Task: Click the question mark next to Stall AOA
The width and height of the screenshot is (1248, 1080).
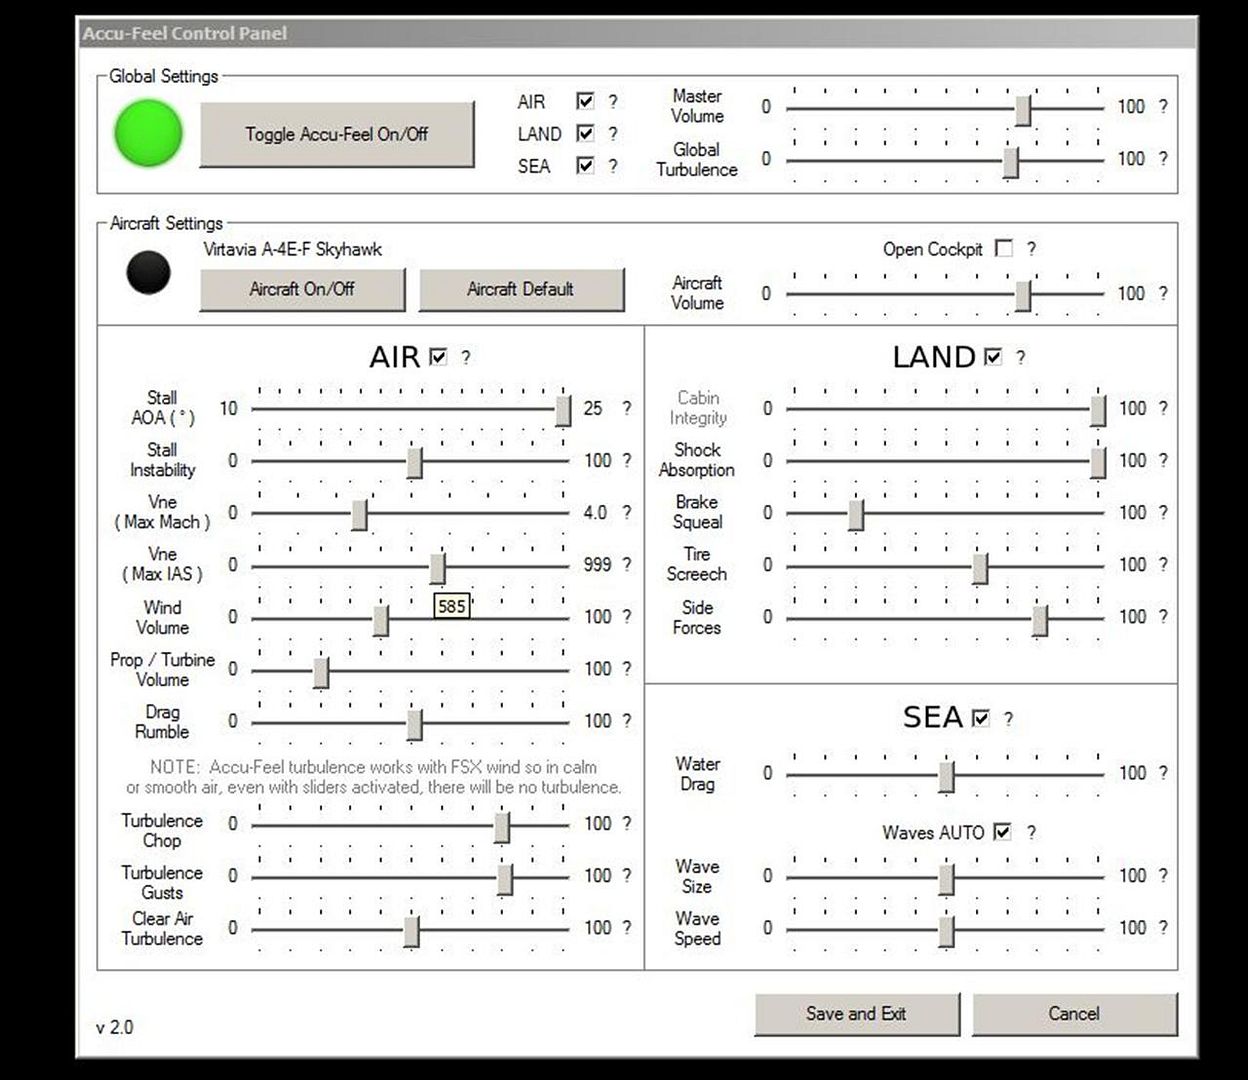Action: click(x=627, y=408)
